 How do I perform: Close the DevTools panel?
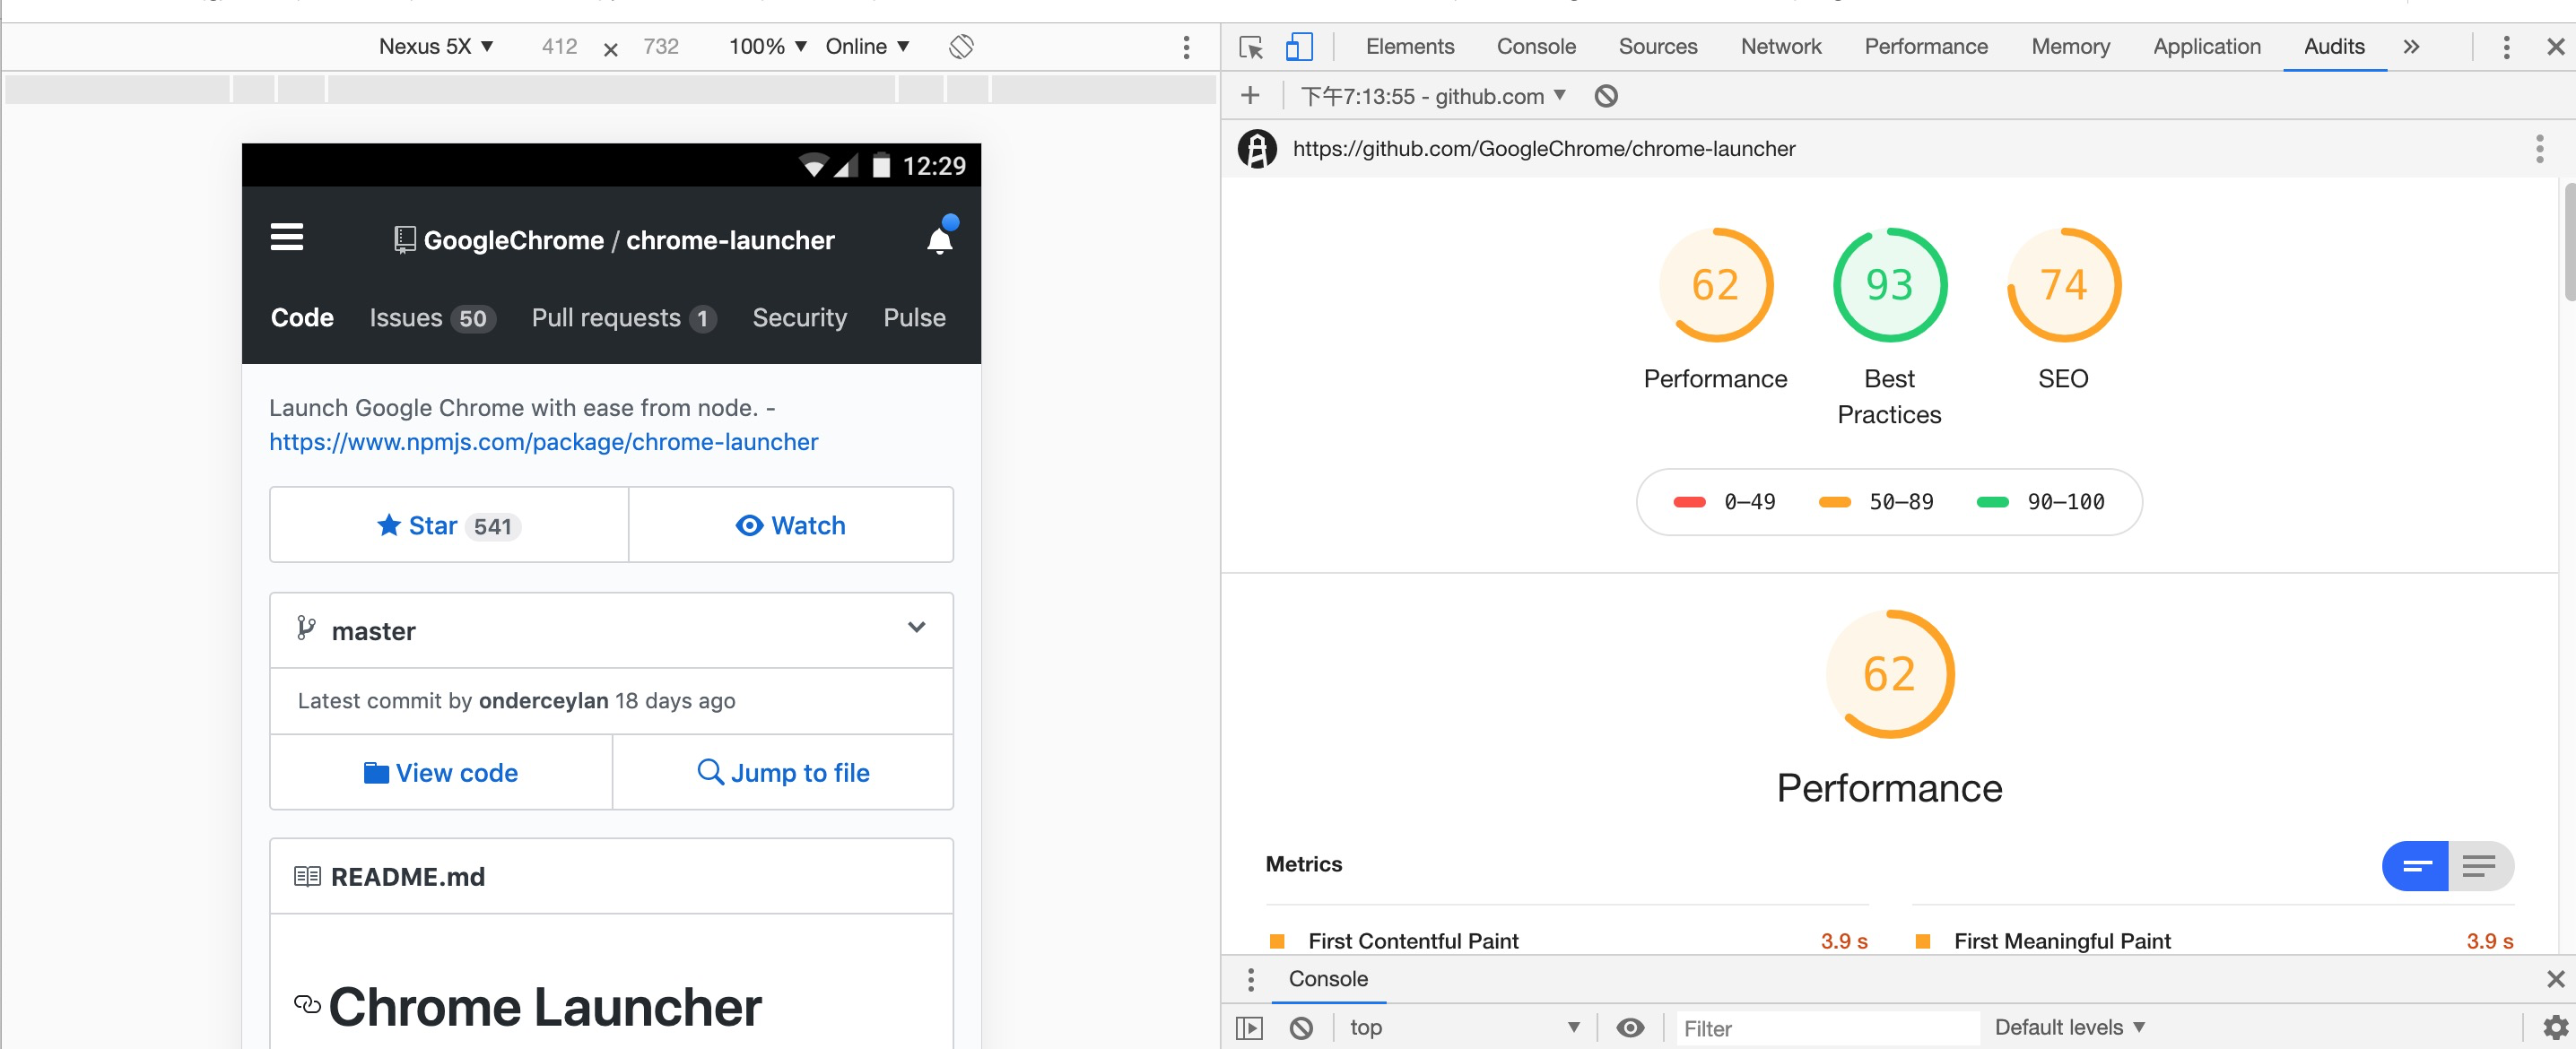[2555, 47]
